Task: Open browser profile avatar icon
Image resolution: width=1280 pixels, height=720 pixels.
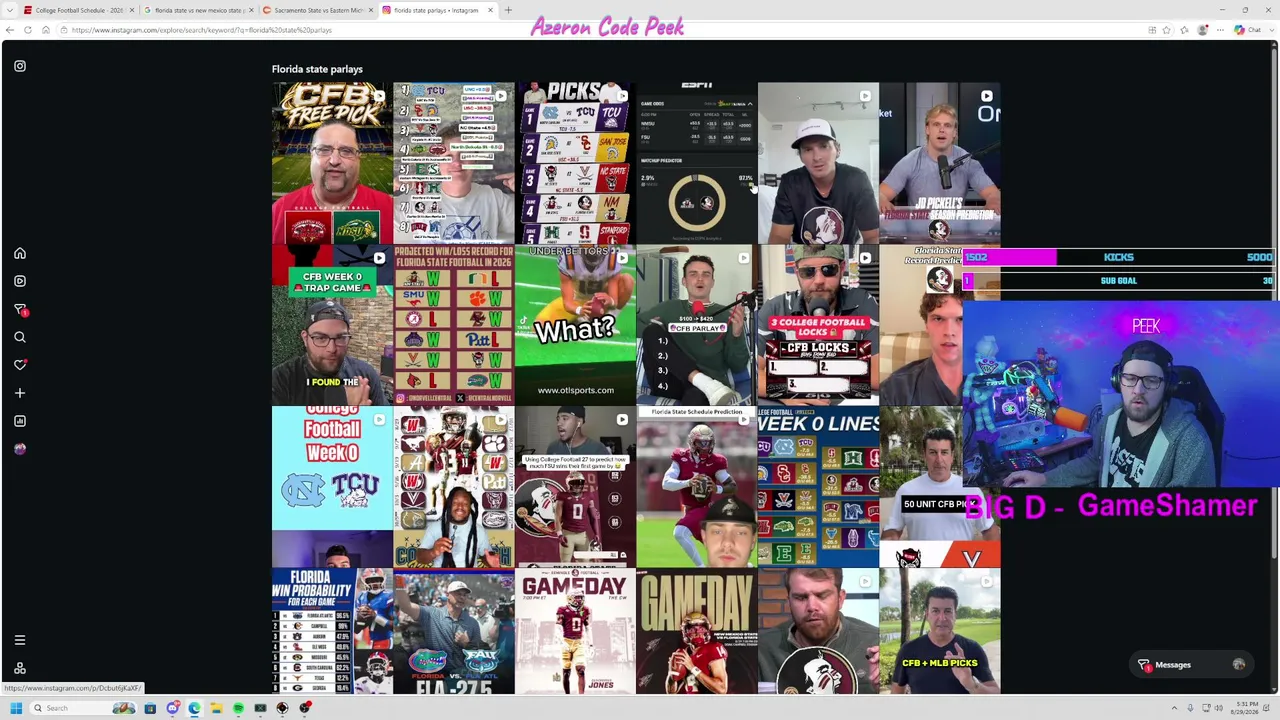Action: pyautogui.click(x=1203, y=30)
